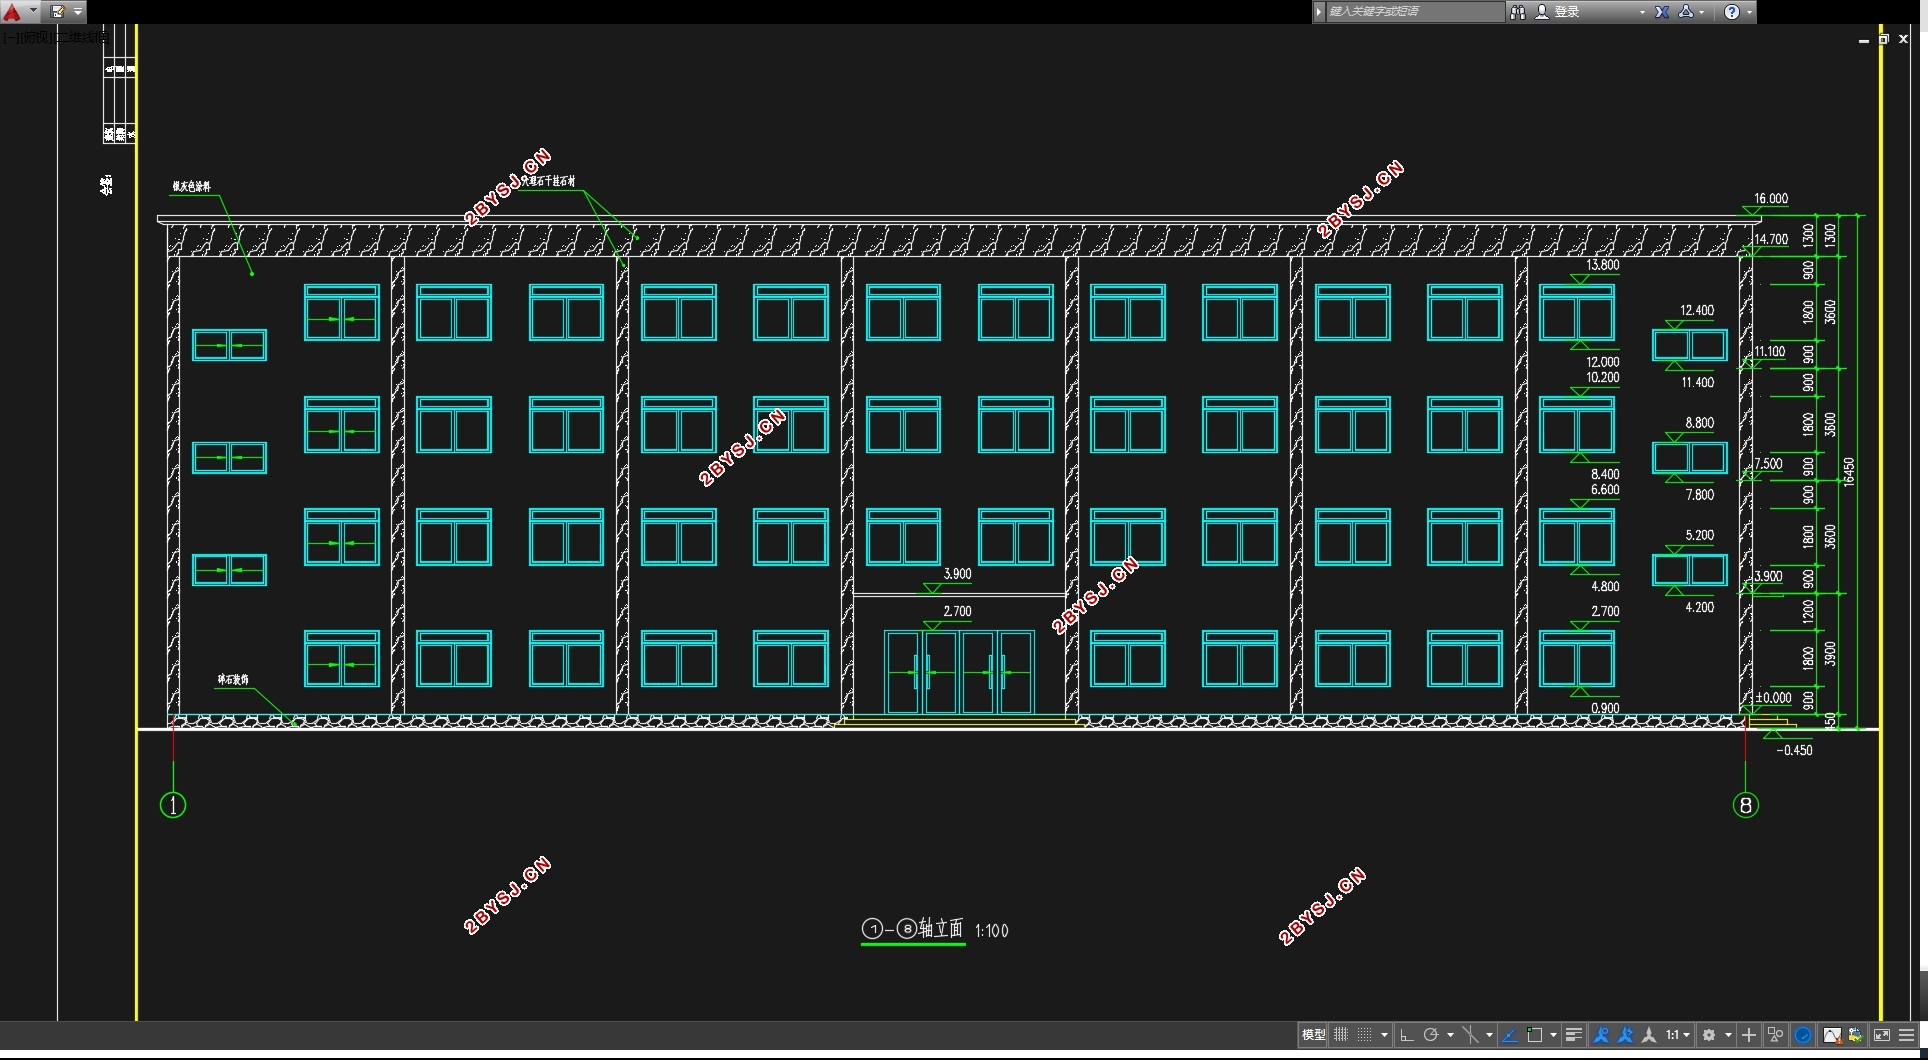Open the 1:1 annotation scale dropdown
Screen dimensions: 1928x1060
pyautogui.click(x=1678, y=1035)
